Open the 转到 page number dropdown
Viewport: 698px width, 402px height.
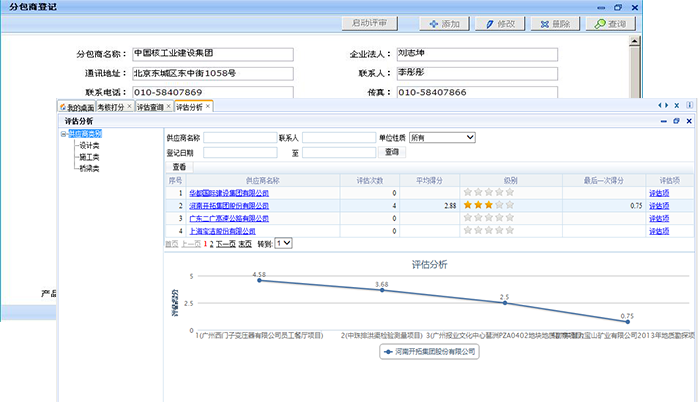(284, 244)
